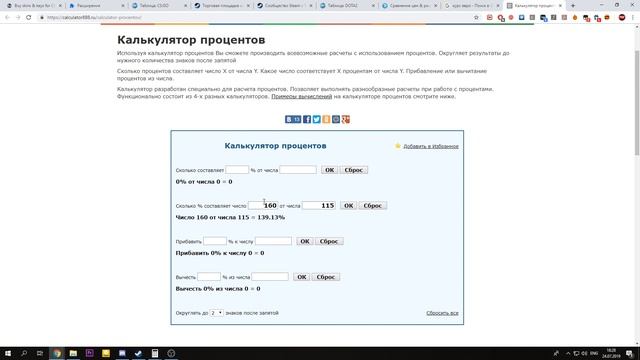The height and width of the screenshot is (360, 640).
Task: Click the field after % из числа
Action: pyautogui.click(x=270, y=276)
